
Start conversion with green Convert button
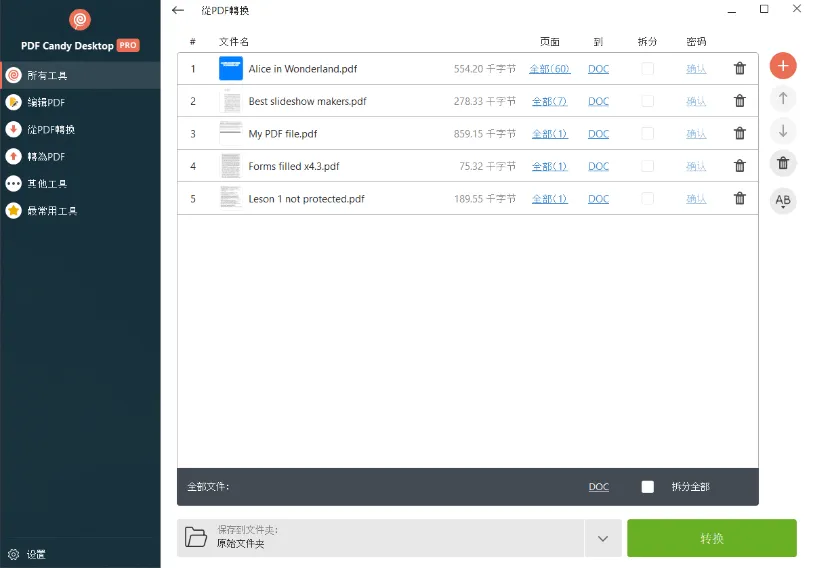click(x=711, y=538)
